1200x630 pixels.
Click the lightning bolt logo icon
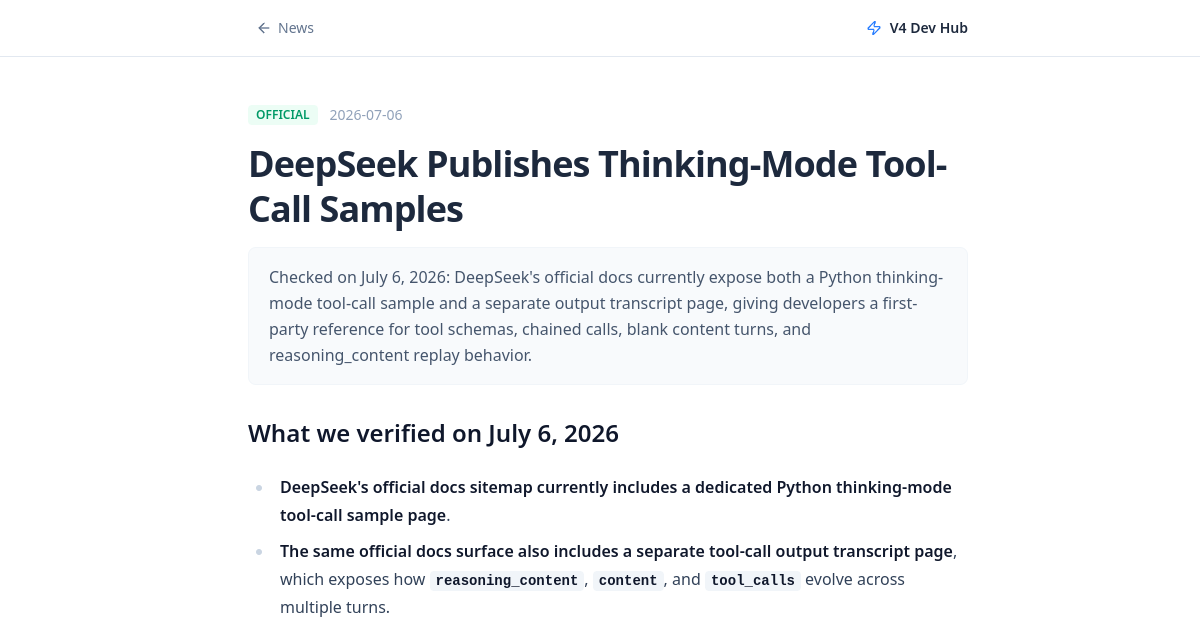click(874, 28)
